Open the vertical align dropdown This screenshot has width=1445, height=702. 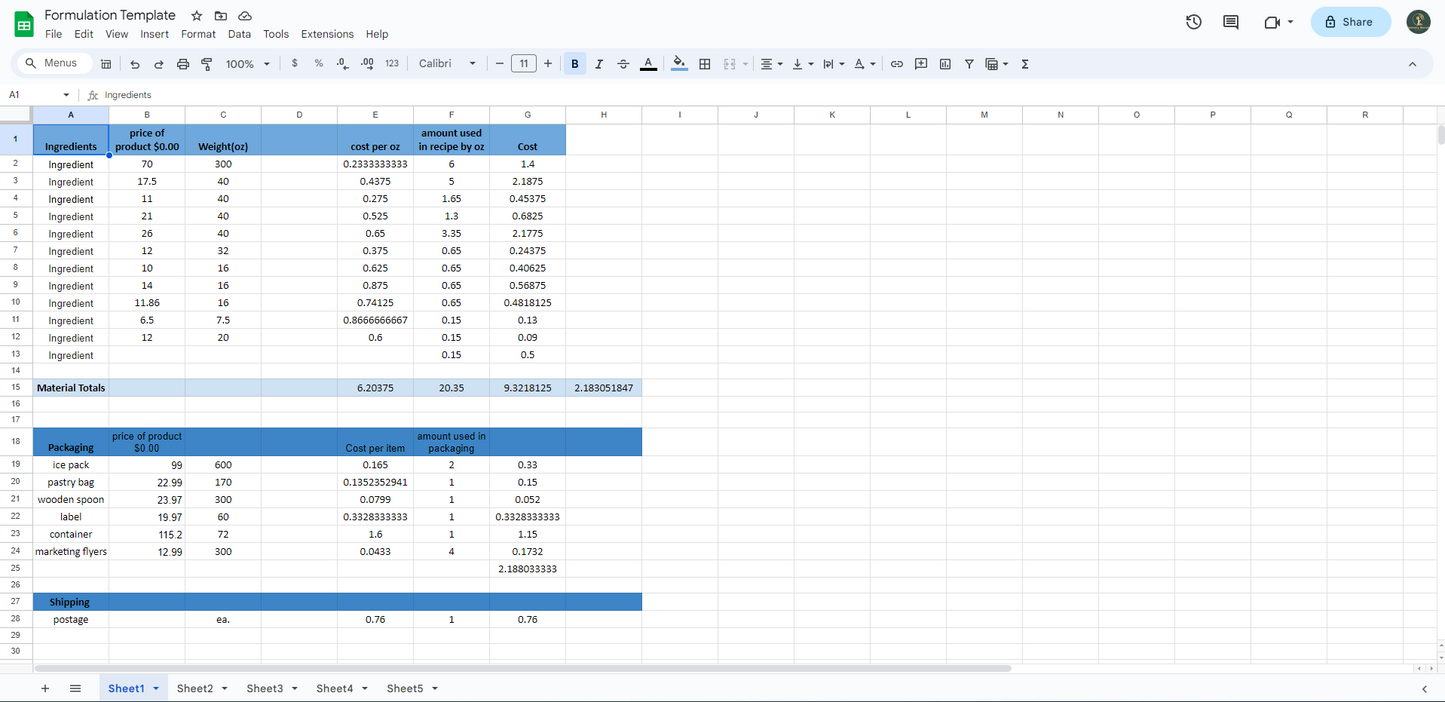(x=802, y=64)
